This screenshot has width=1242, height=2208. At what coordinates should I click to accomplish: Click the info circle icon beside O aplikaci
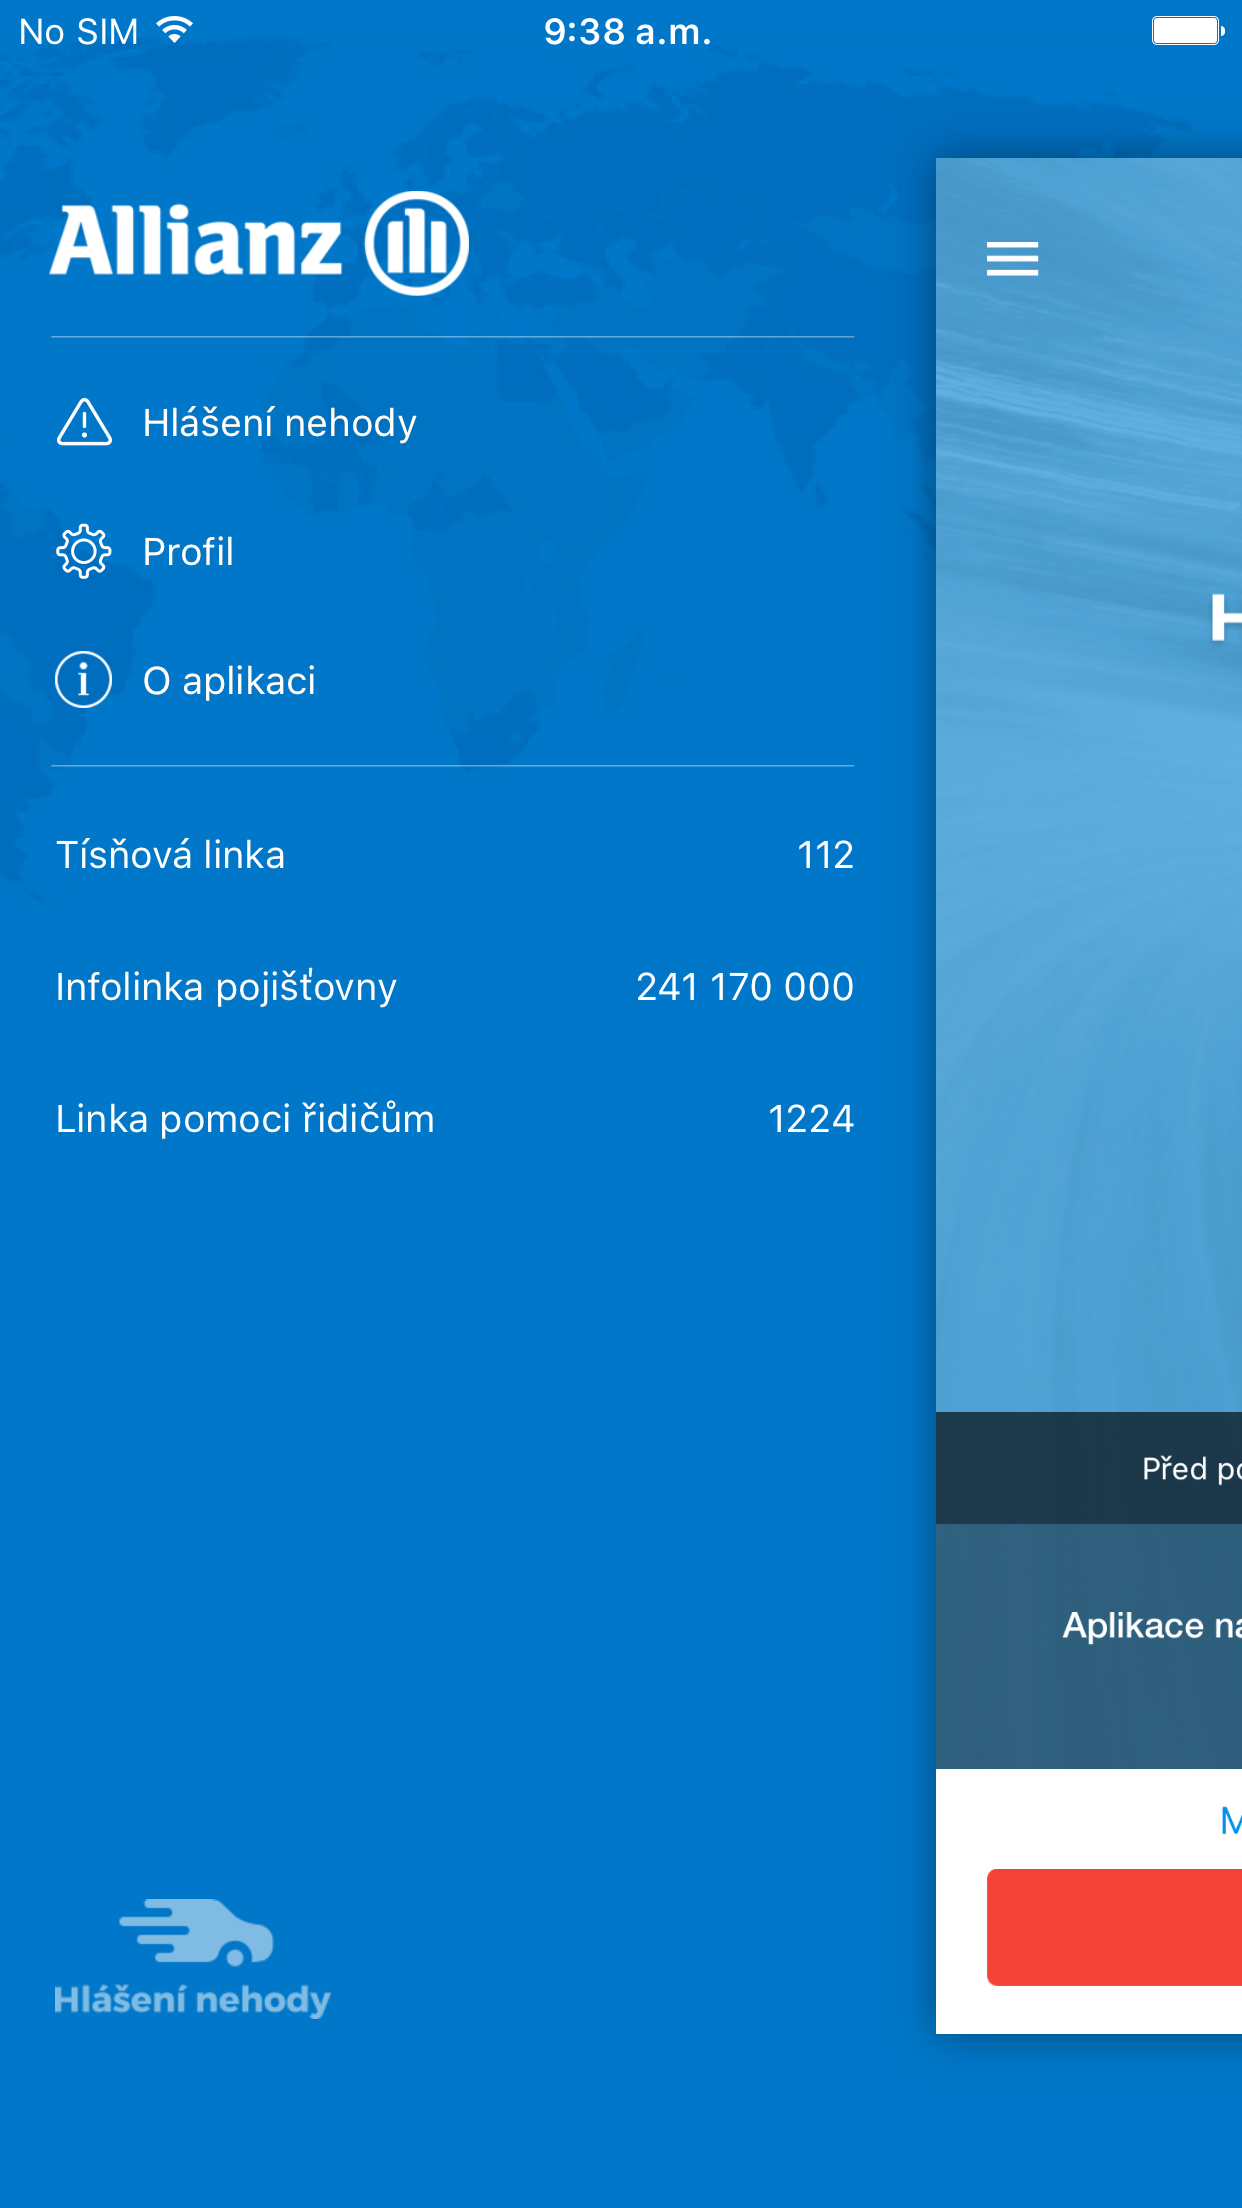84,680
